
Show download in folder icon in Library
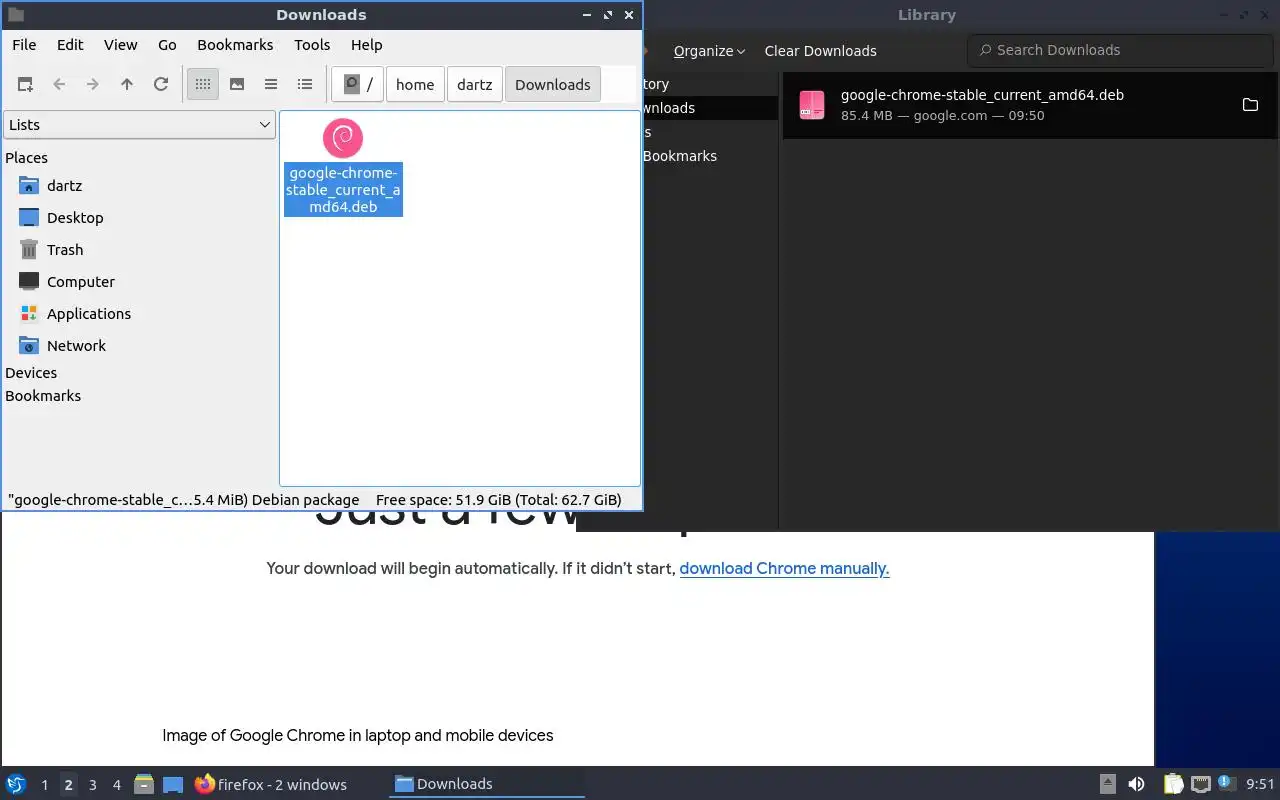tap(1250, 105)
